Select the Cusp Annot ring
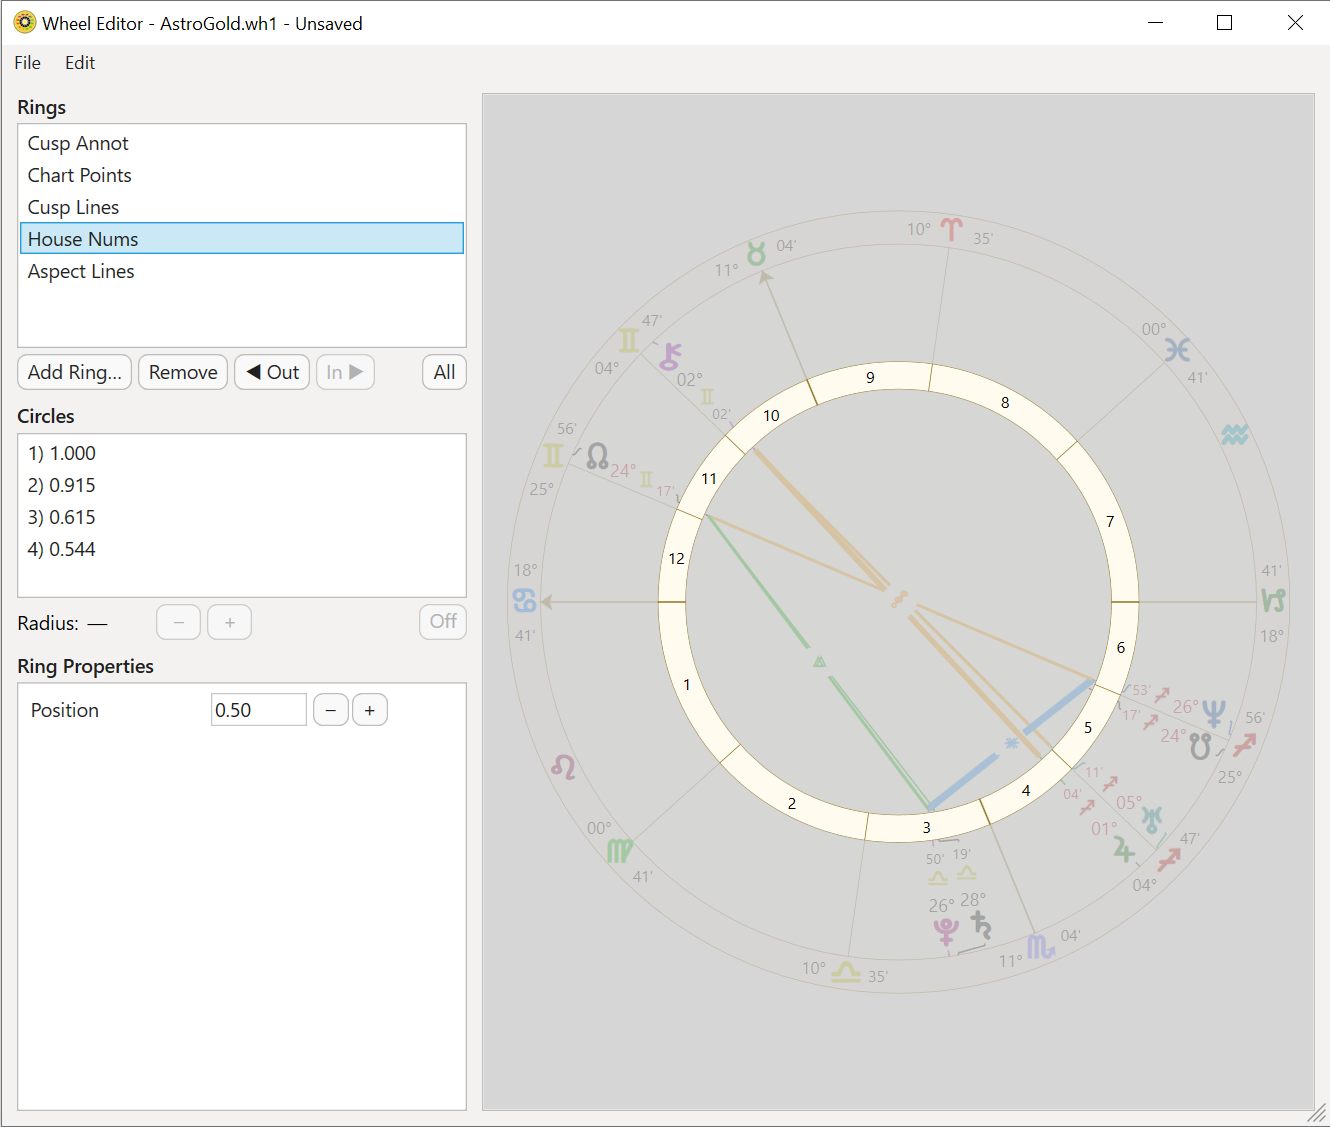 pyautogui.click(x=242, y=143)
